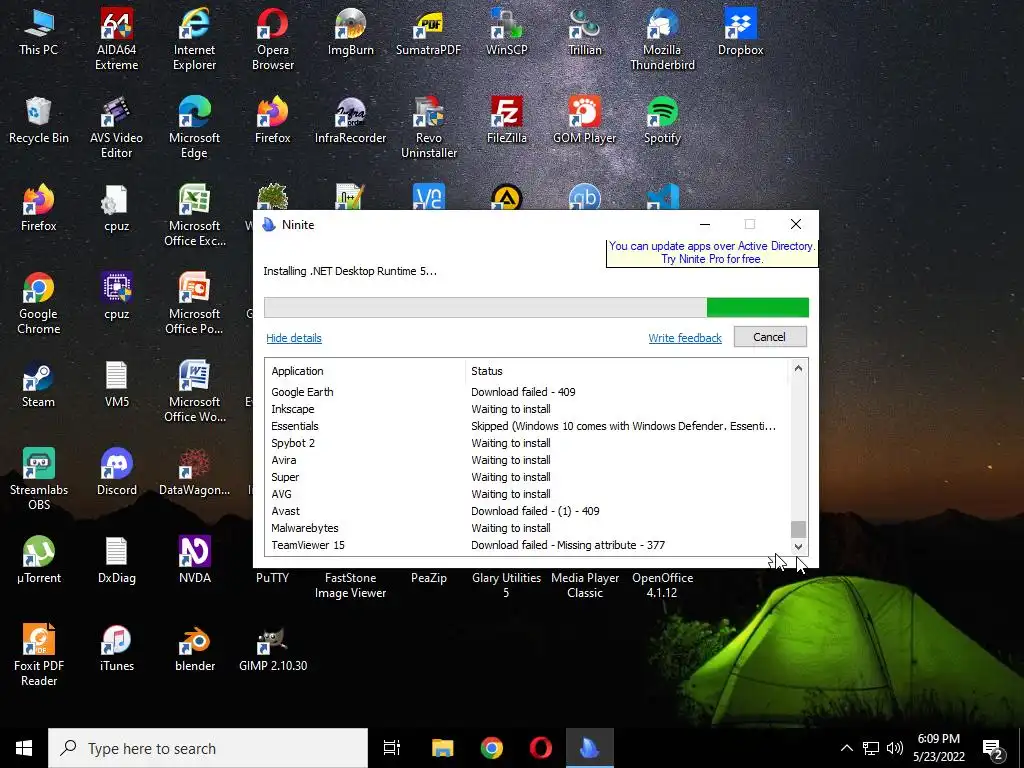Click scroll down arrow in details list
Viewport: 1024px width, 768px height.
798,547
